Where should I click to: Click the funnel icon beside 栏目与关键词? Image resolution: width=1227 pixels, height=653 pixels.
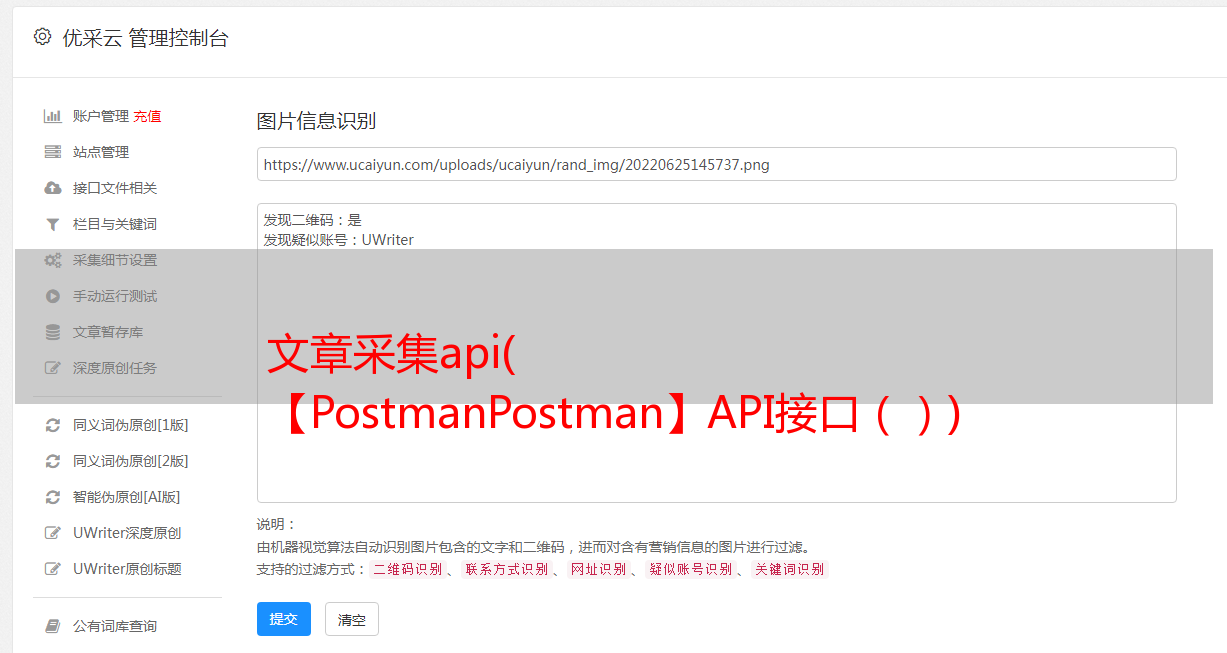53,224
